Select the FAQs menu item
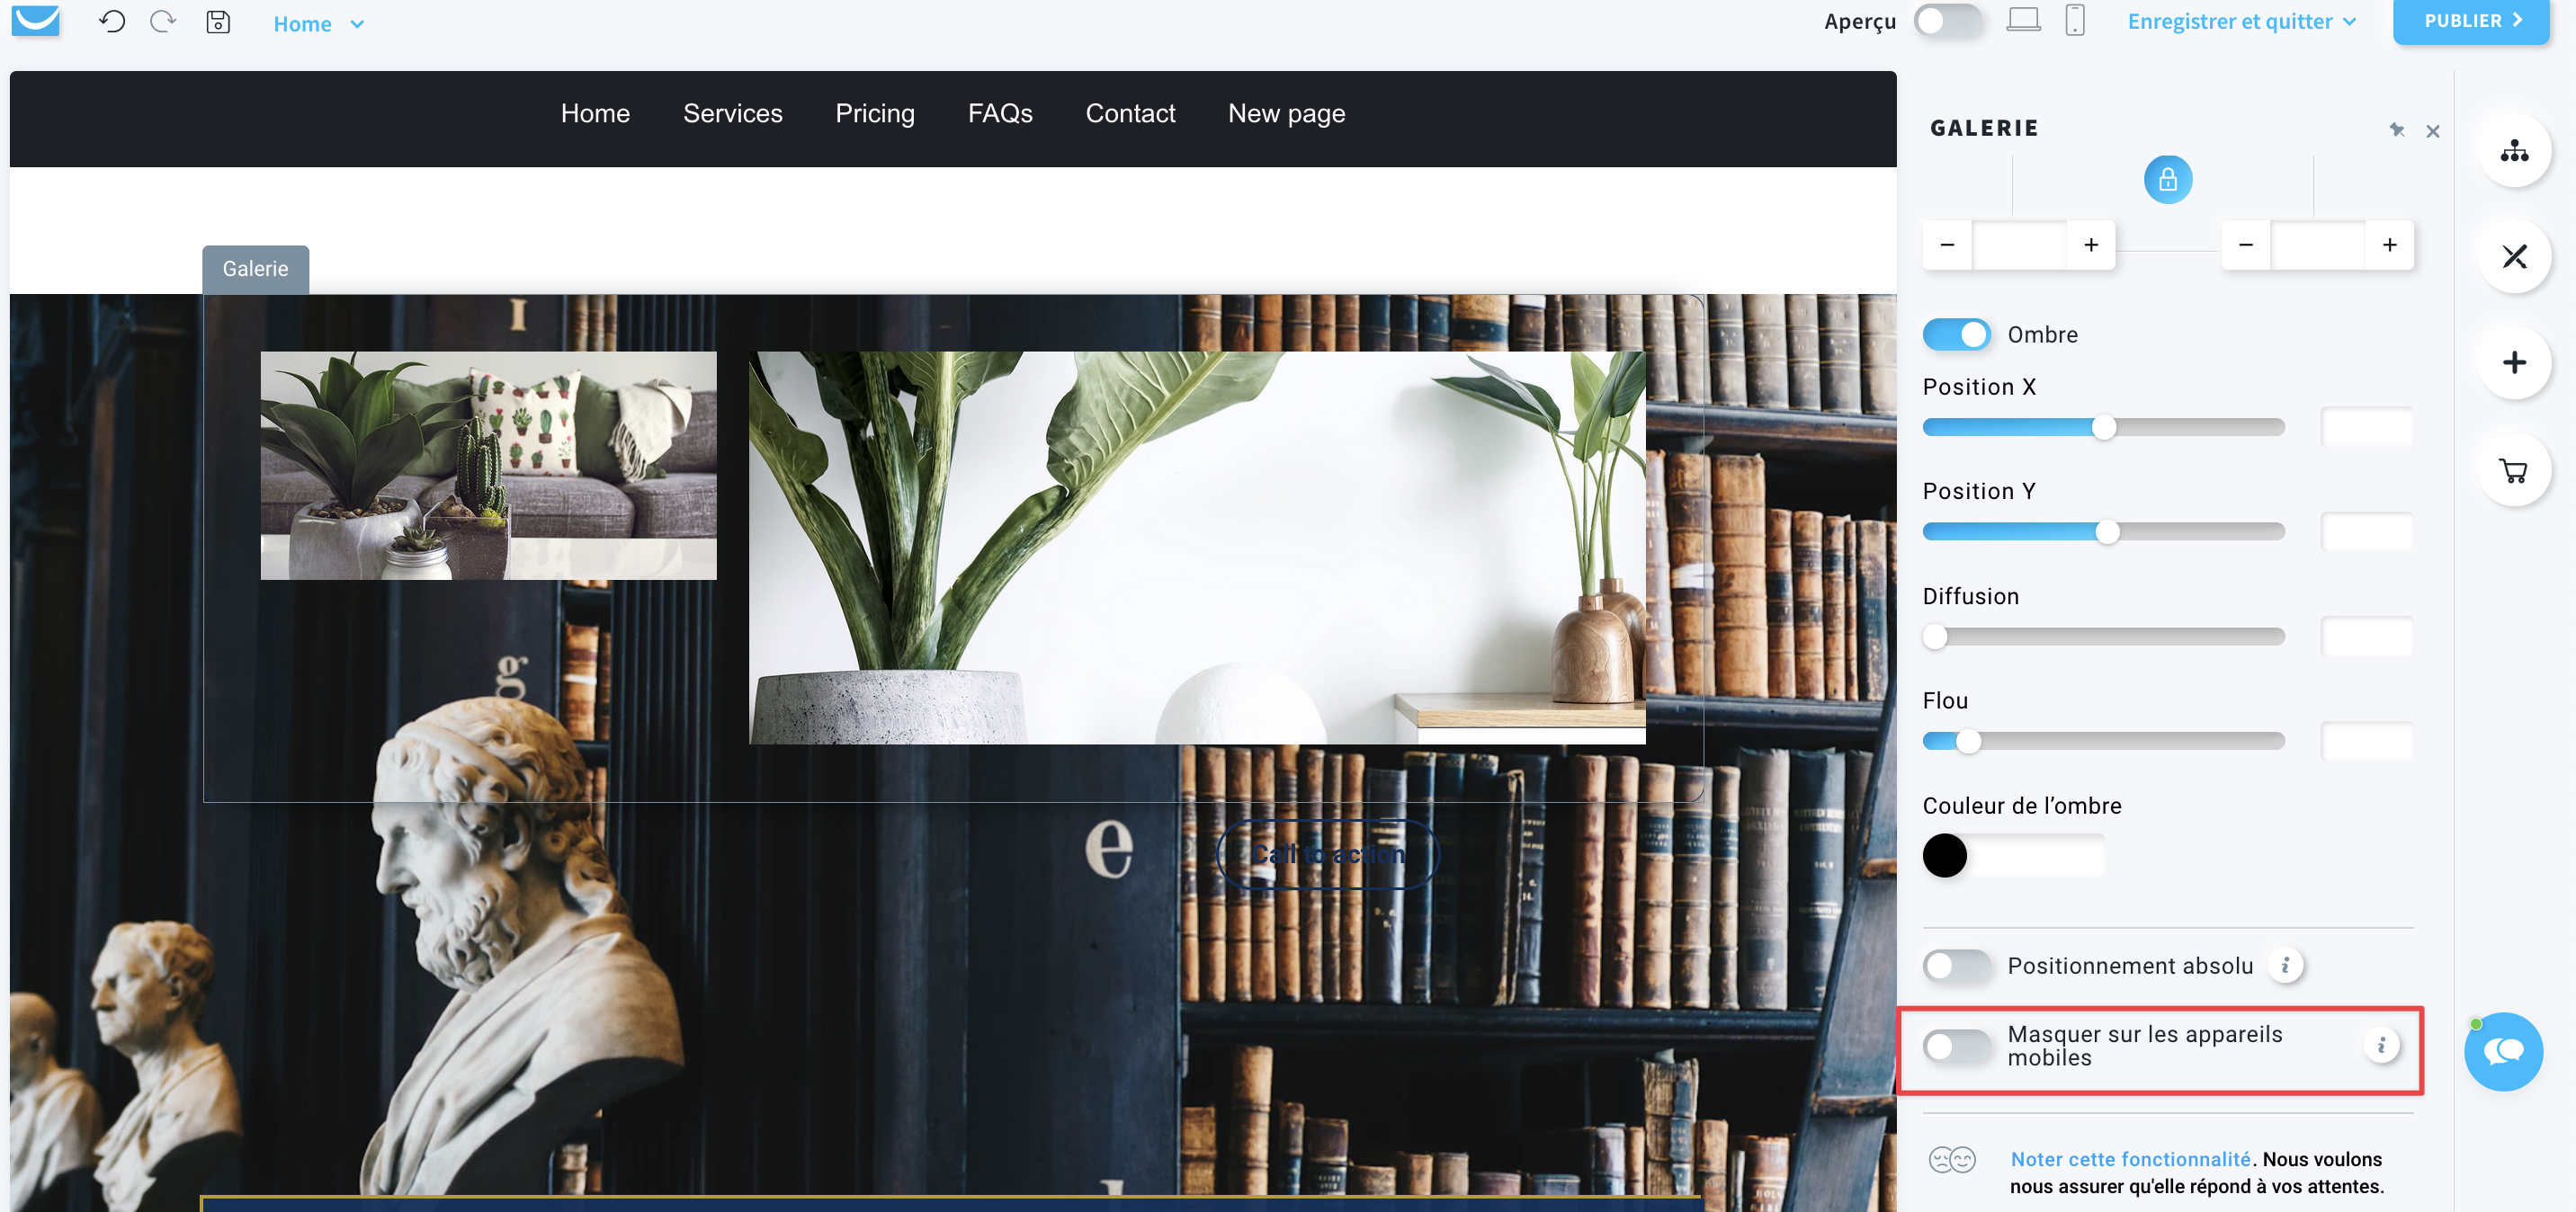The height and width of the screenshot is (1212, 2576). pyautogui.click(x=1000, y=111)
